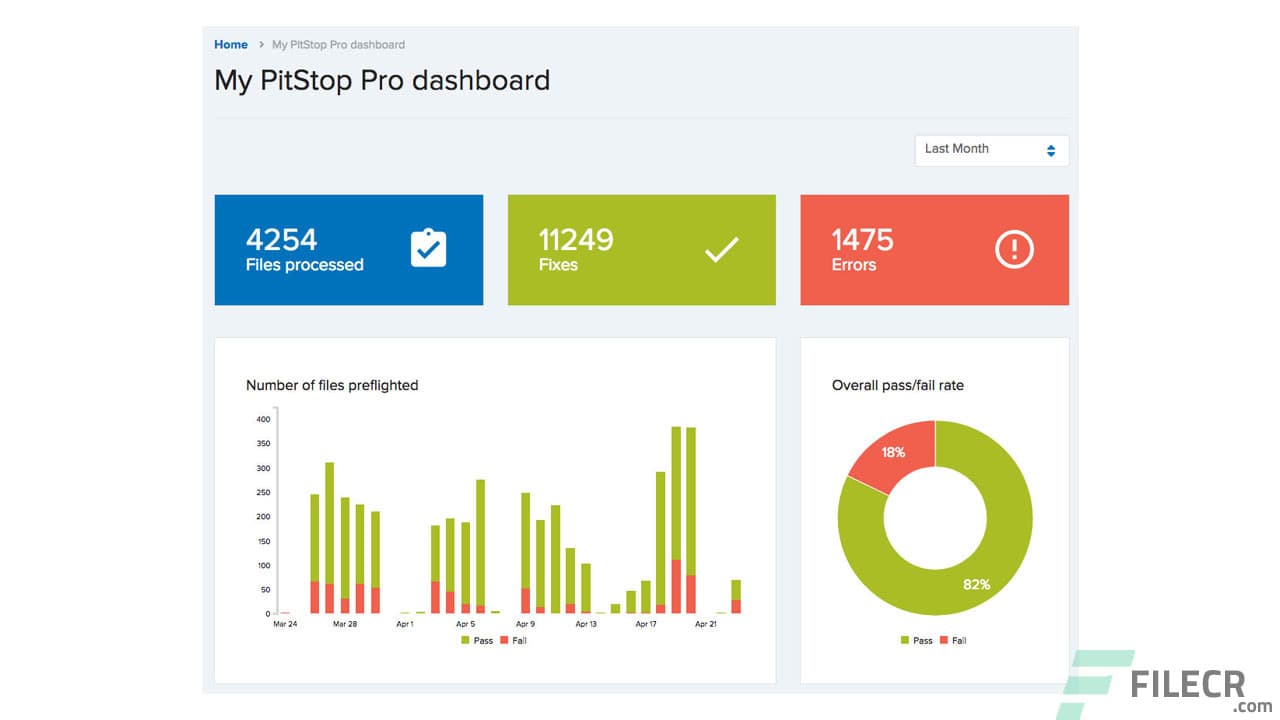Viewport: 1280px width, 720px height.
Task: Click the stepper arrows inside the Last Month selector
Action: coord(1050,150)
